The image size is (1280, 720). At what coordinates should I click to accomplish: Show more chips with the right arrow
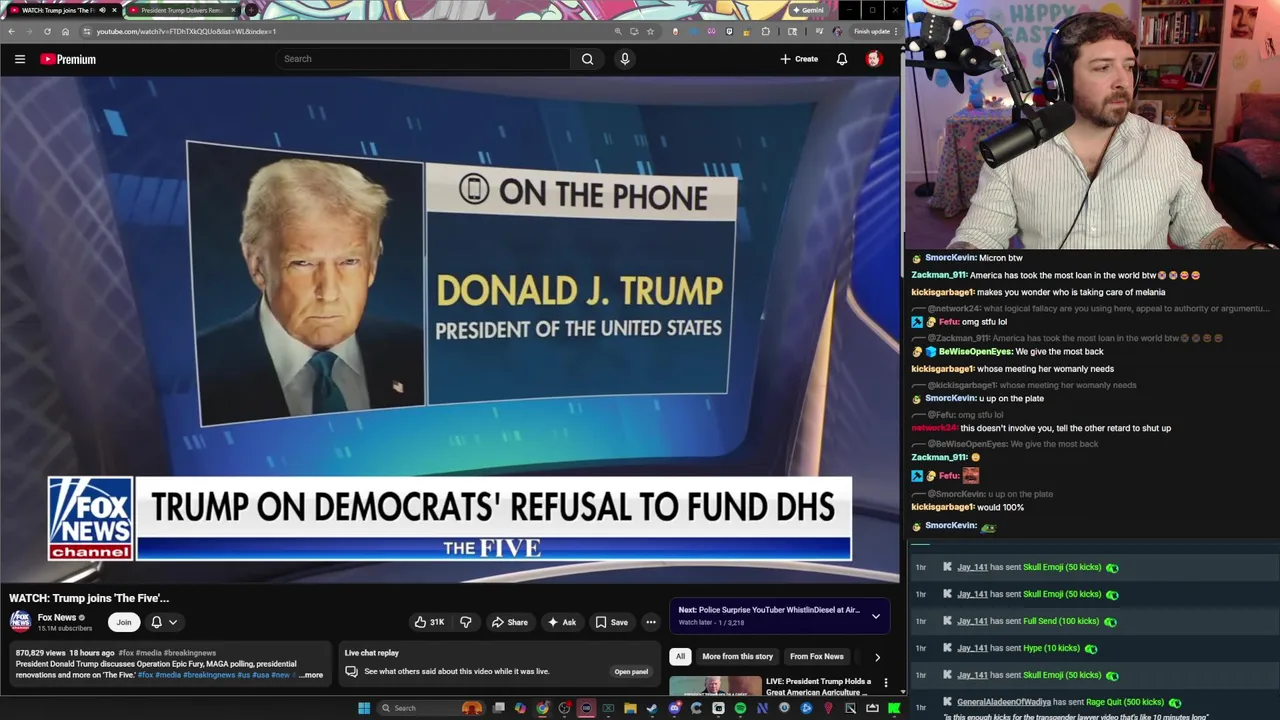877,657
